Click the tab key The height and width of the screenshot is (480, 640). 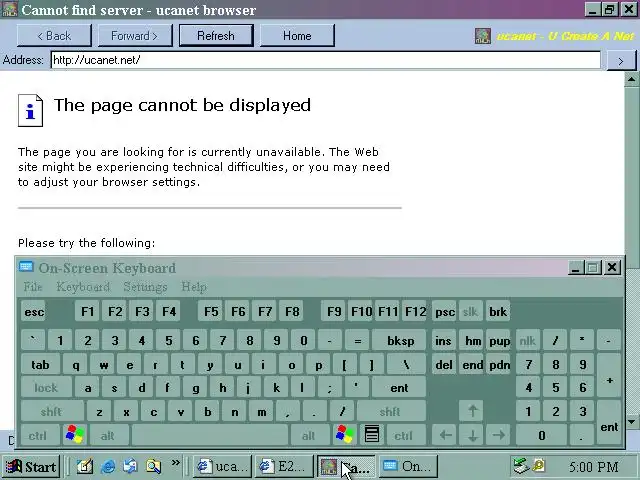click(x=40, y=364)
